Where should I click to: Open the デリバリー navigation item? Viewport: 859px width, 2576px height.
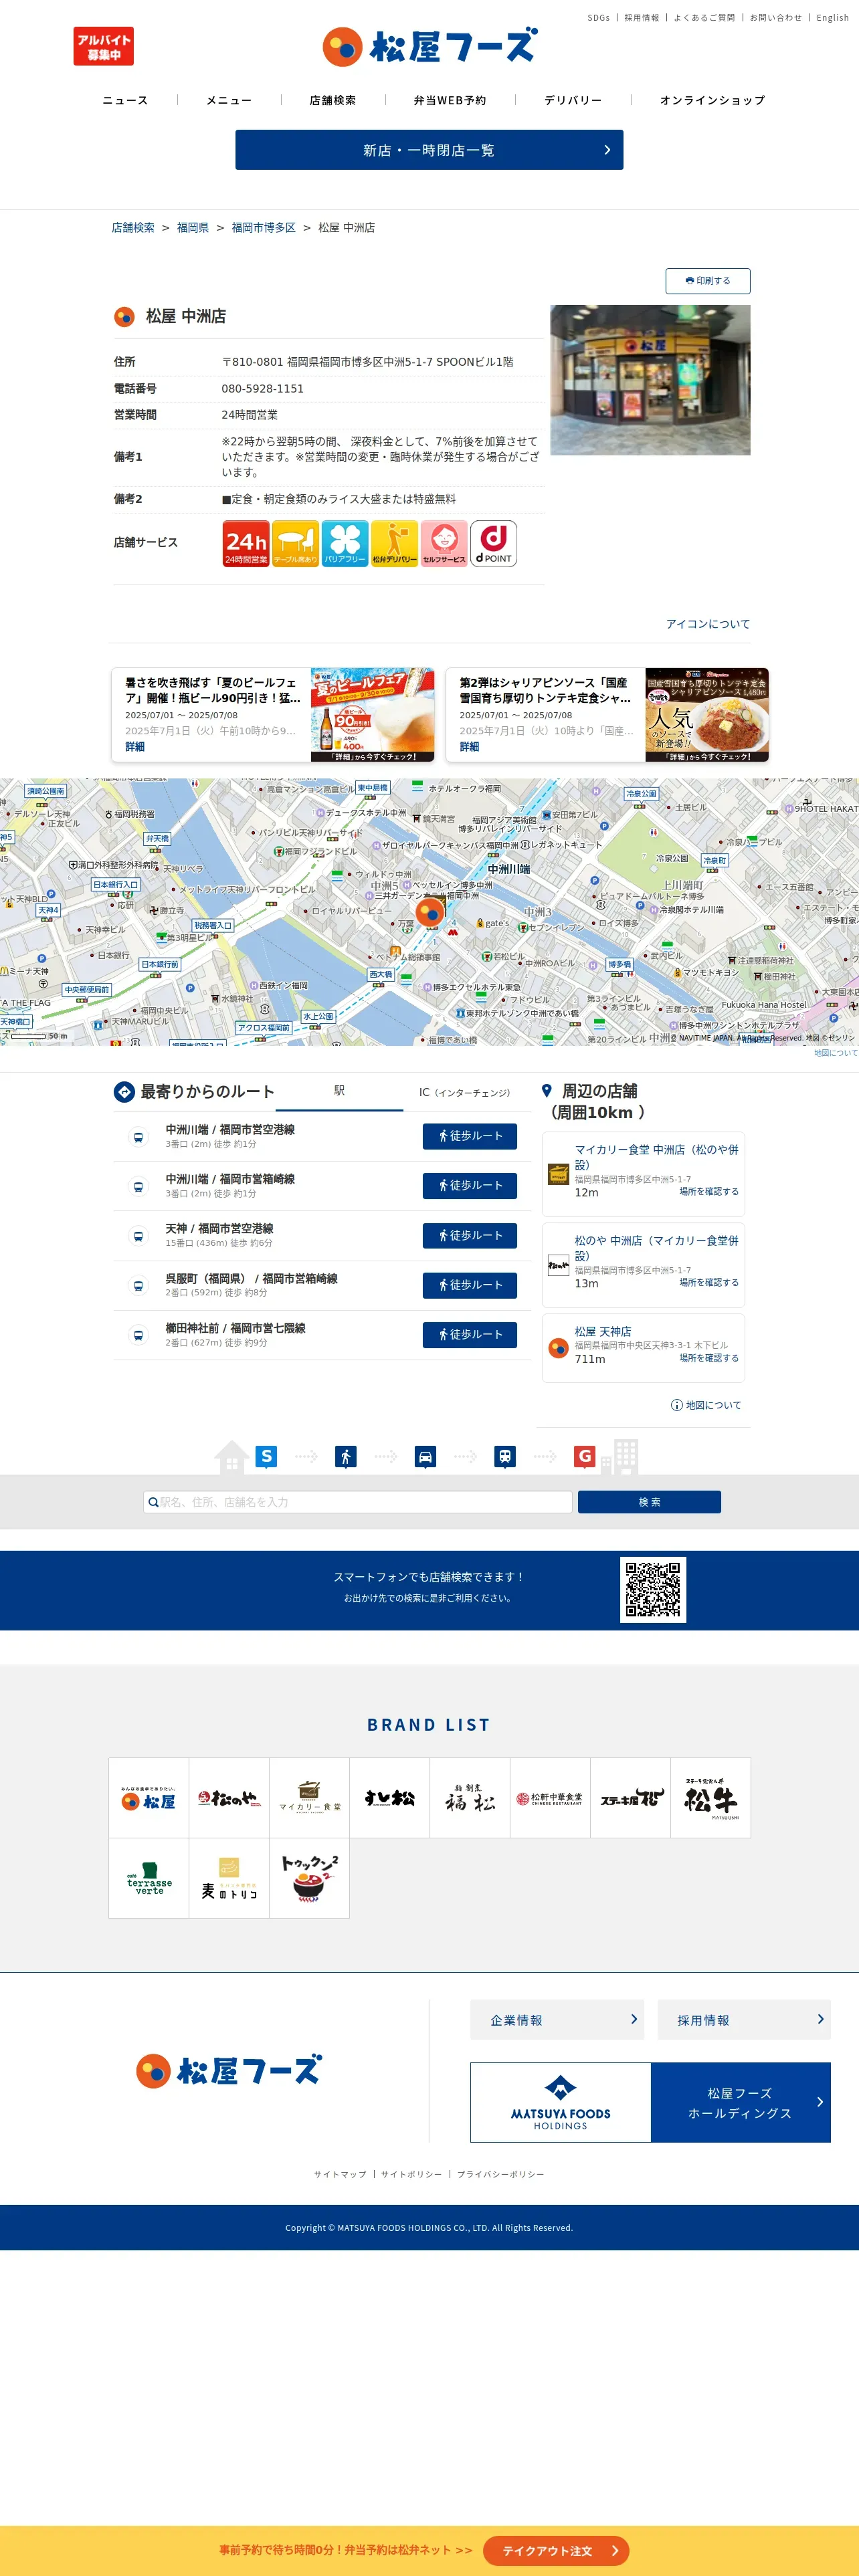[573, 100]
